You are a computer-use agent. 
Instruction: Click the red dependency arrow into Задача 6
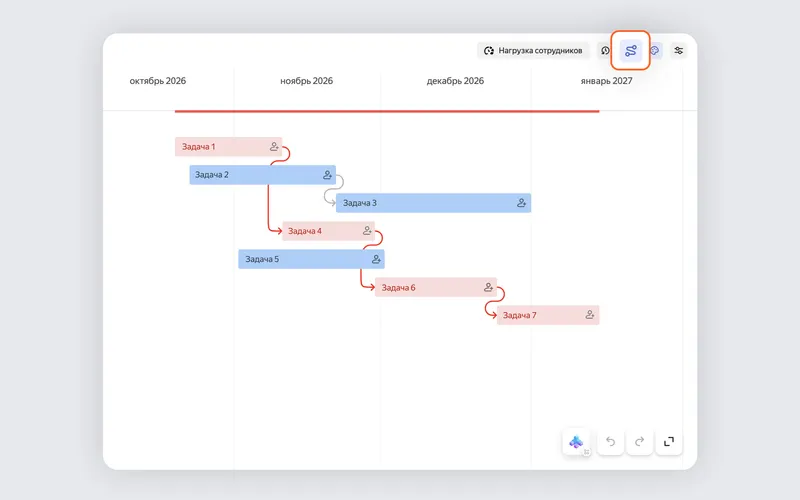(362, 279)
